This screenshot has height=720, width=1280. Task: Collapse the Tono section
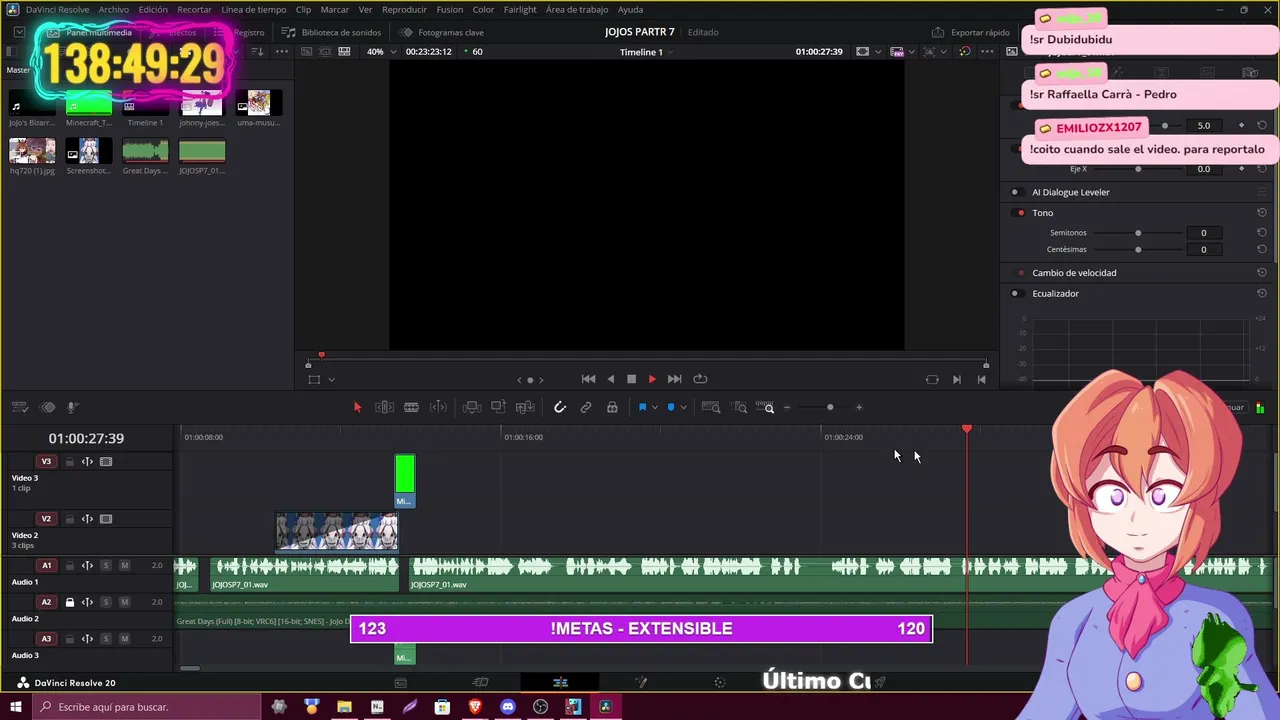1042,213
